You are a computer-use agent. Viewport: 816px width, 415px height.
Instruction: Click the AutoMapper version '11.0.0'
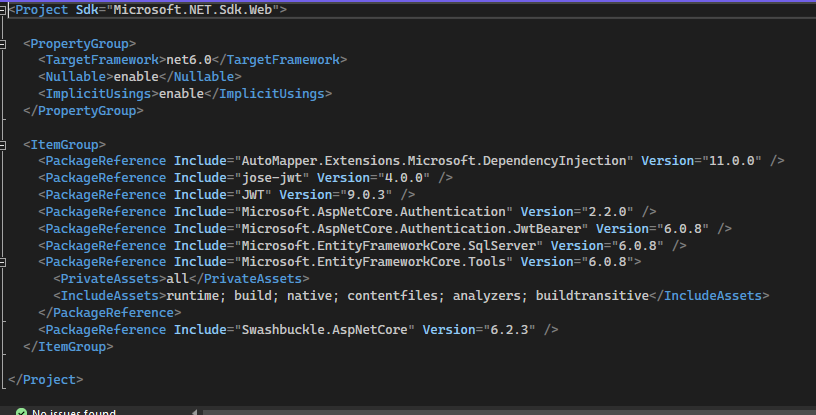click(732, 161)
